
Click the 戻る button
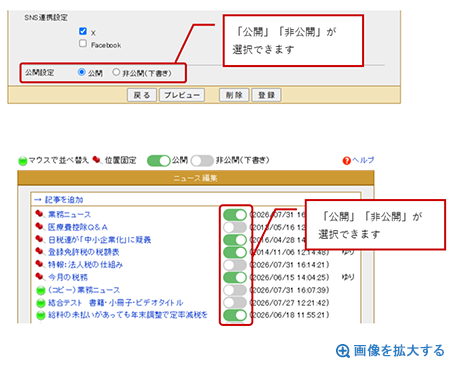coord(142,95)
